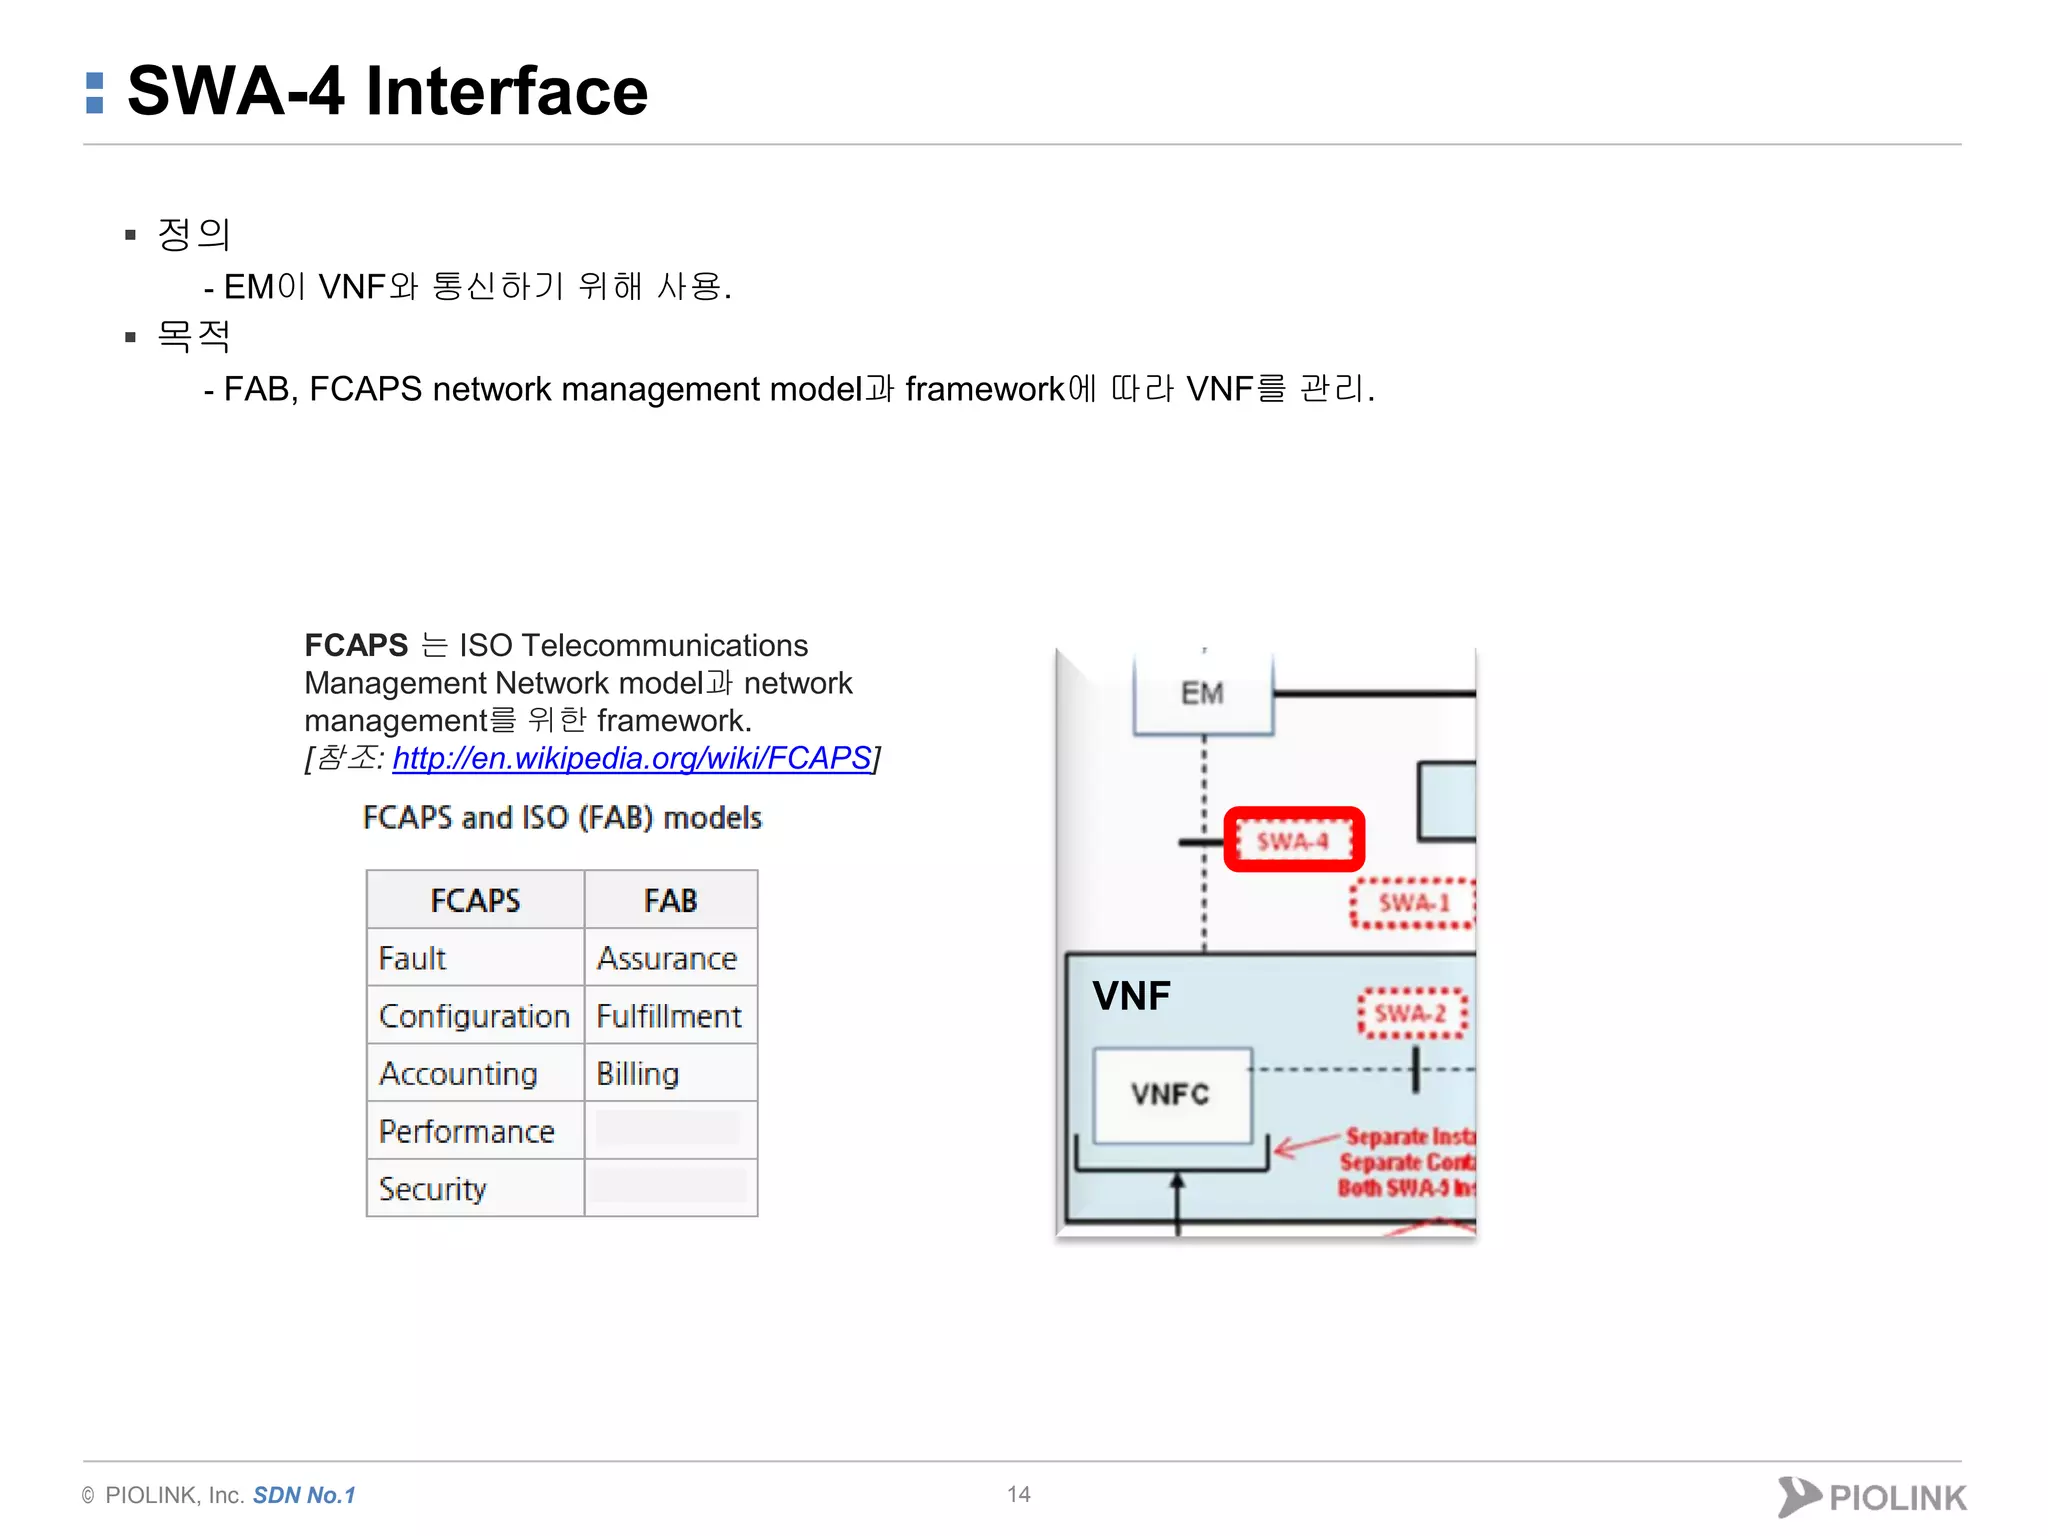Click the Billing table cell
Screen dimensions: 2048x1536
point(671,1073)
